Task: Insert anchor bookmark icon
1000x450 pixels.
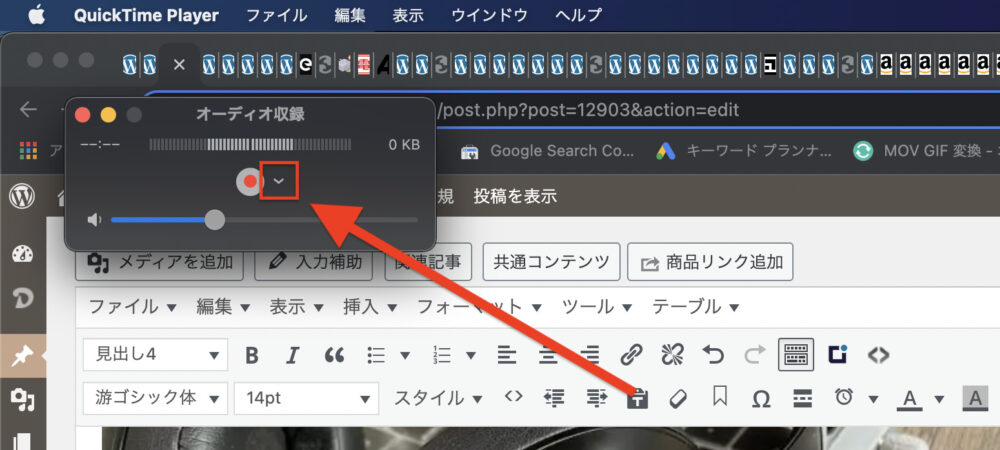Action: click(719, 397)
